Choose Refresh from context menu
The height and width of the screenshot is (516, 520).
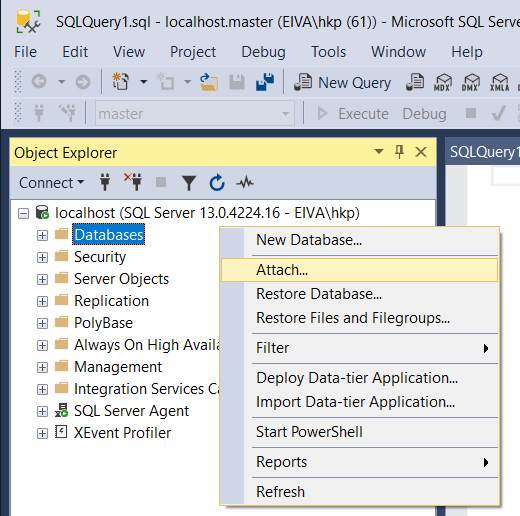pos(359,492)
